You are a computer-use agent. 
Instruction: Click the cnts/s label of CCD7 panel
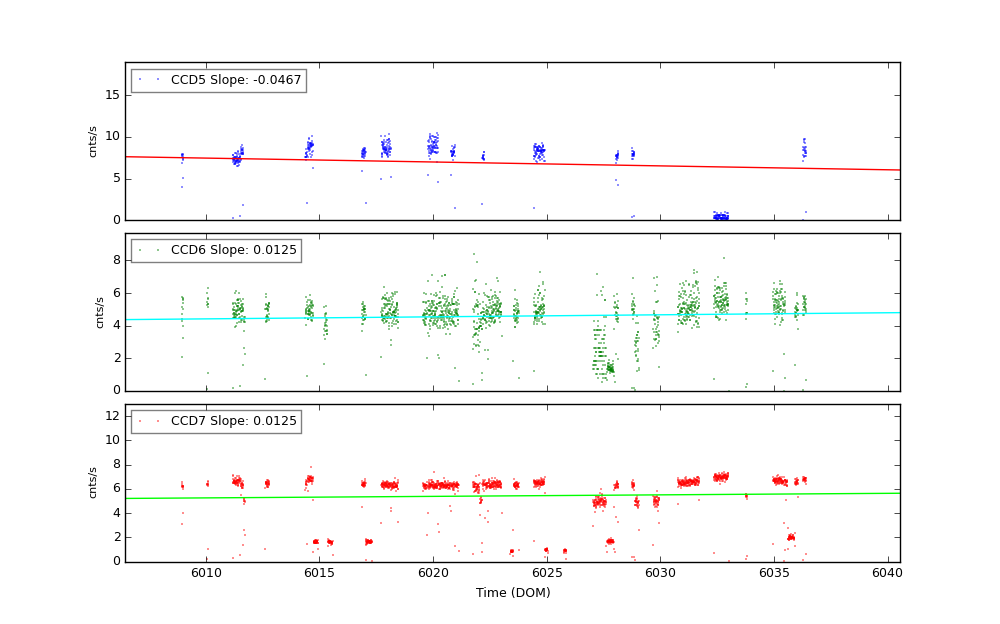click(x=93, y=482)
